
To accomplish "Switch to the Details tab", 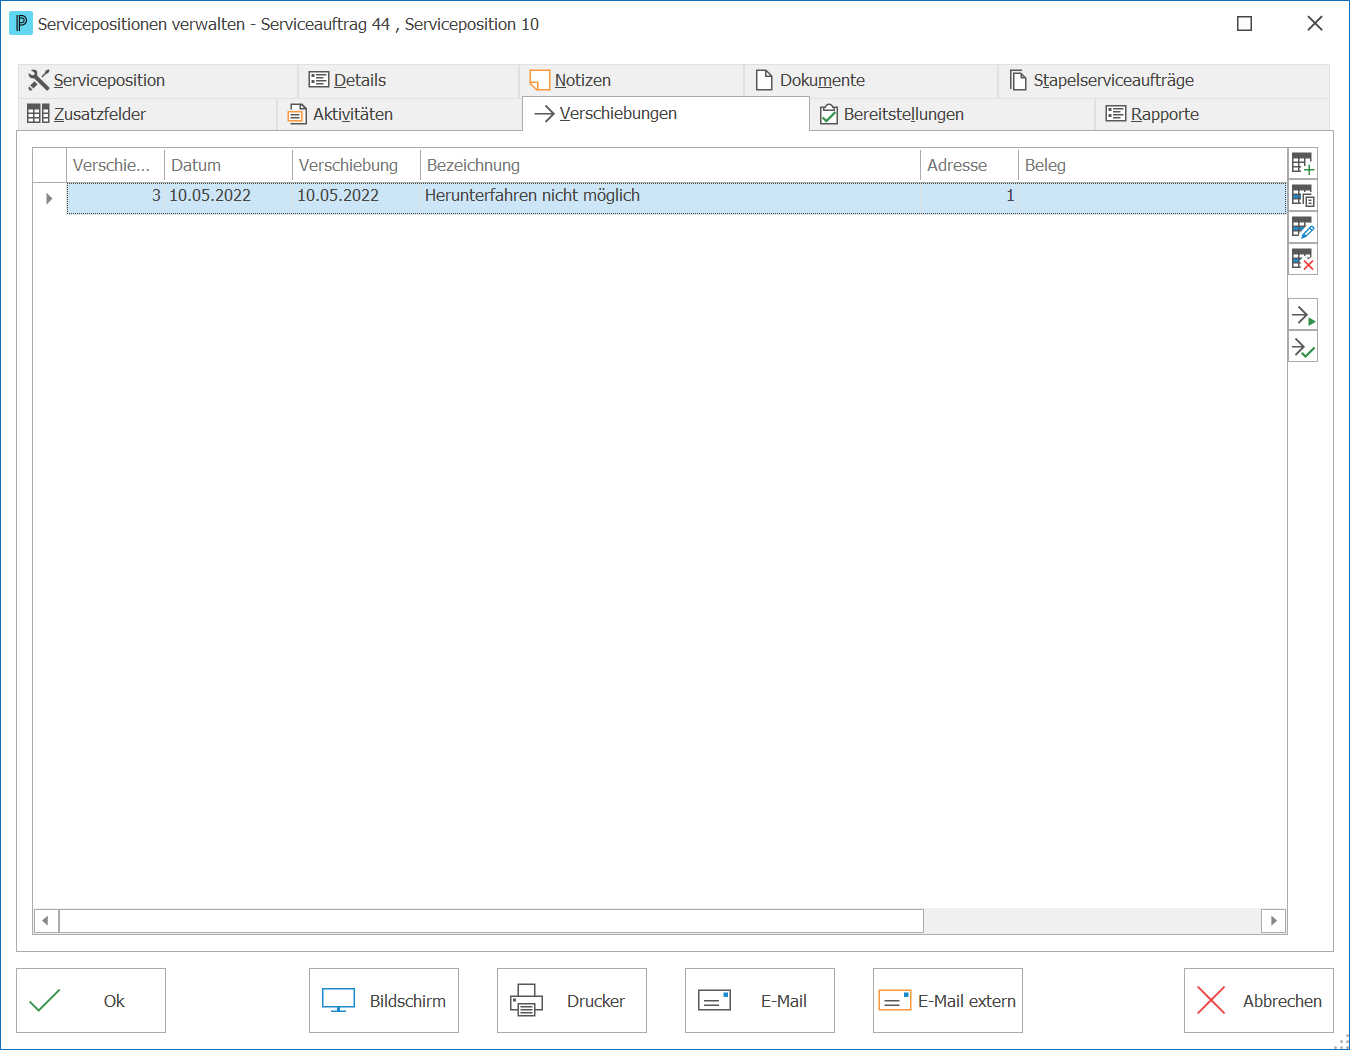I will (409, 81).
